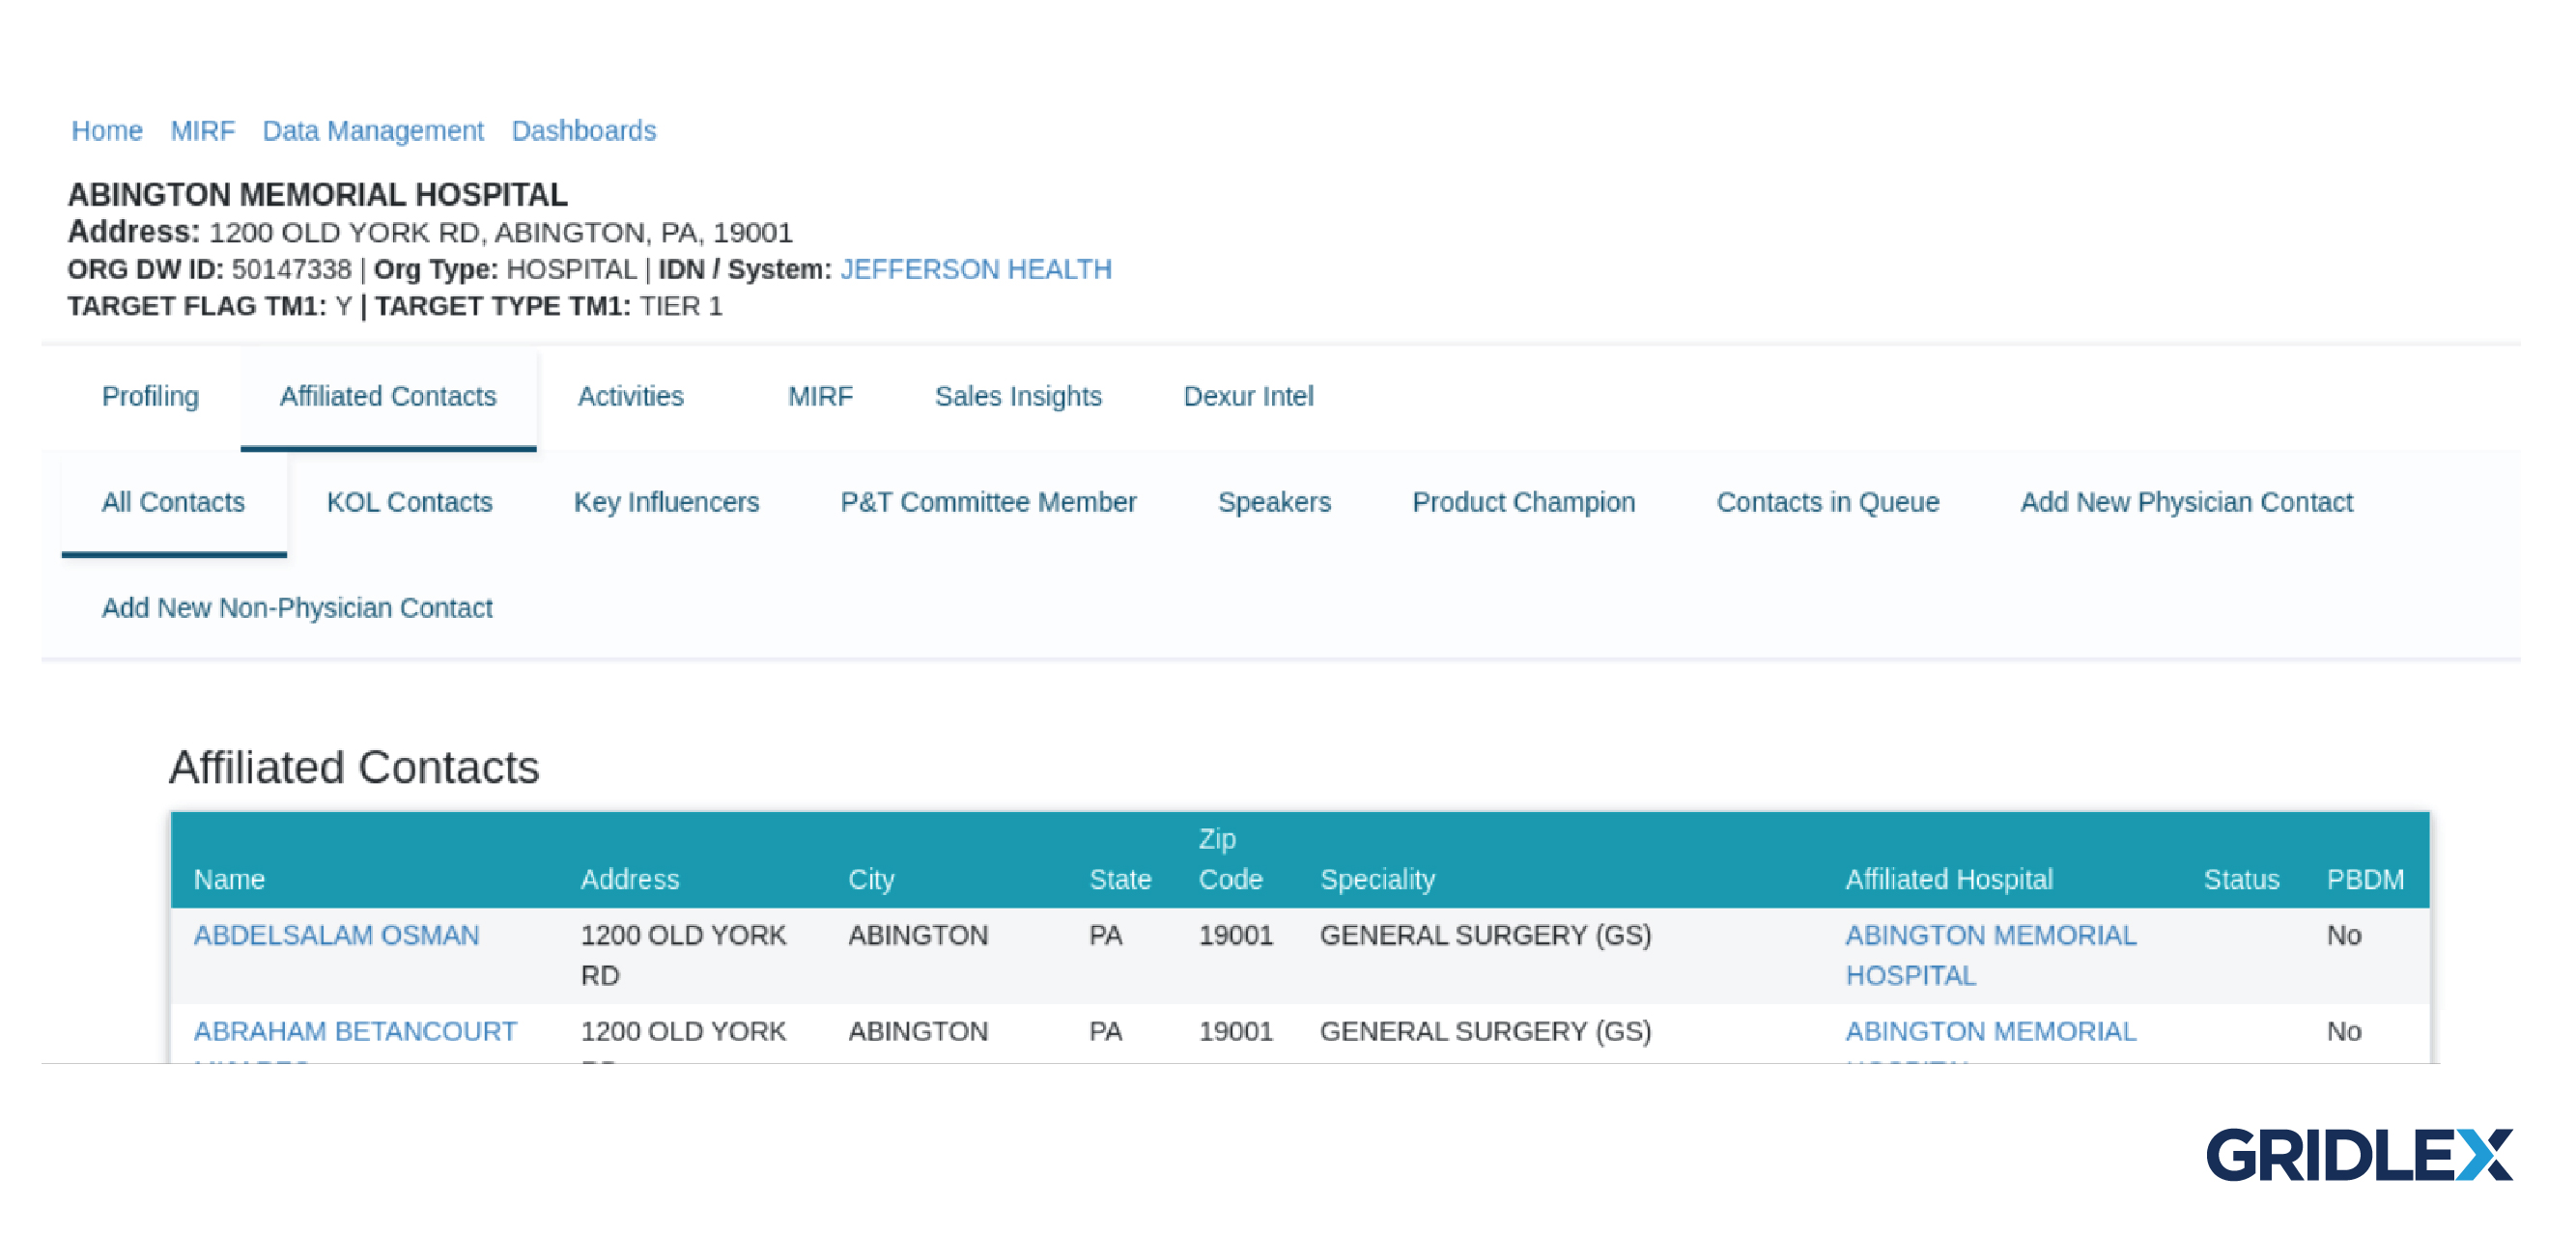Go to the Home page link
This screenshot has height=1233, width=2576.
pos(107,131)
